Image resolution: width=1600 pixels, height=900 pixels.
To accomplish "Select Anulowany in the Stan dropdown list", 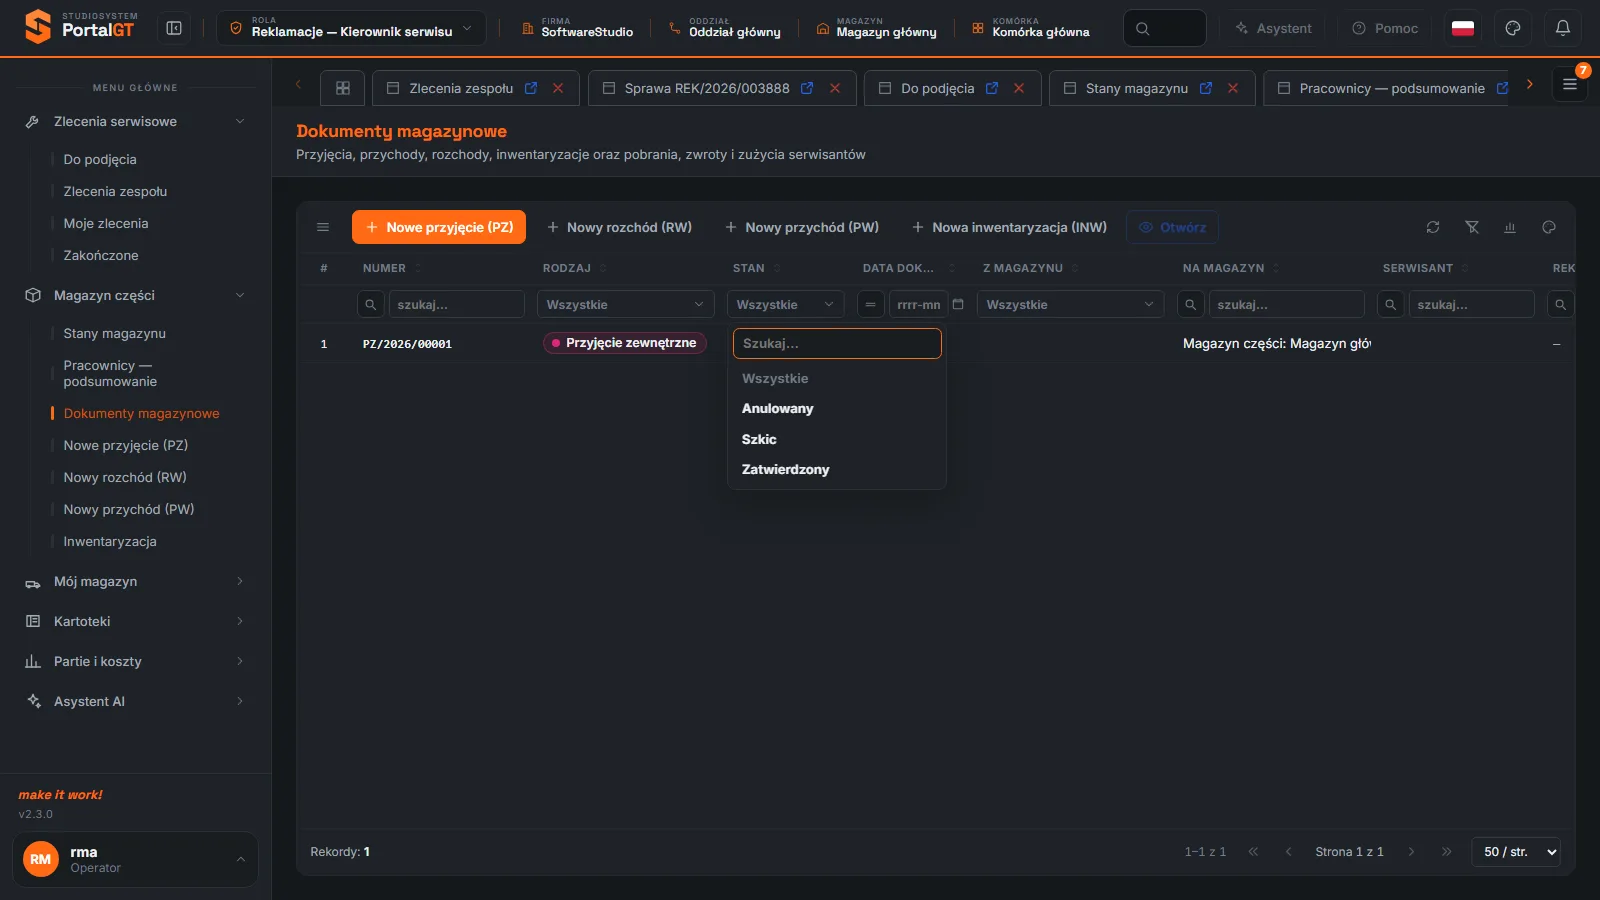I will click(837, 408).
